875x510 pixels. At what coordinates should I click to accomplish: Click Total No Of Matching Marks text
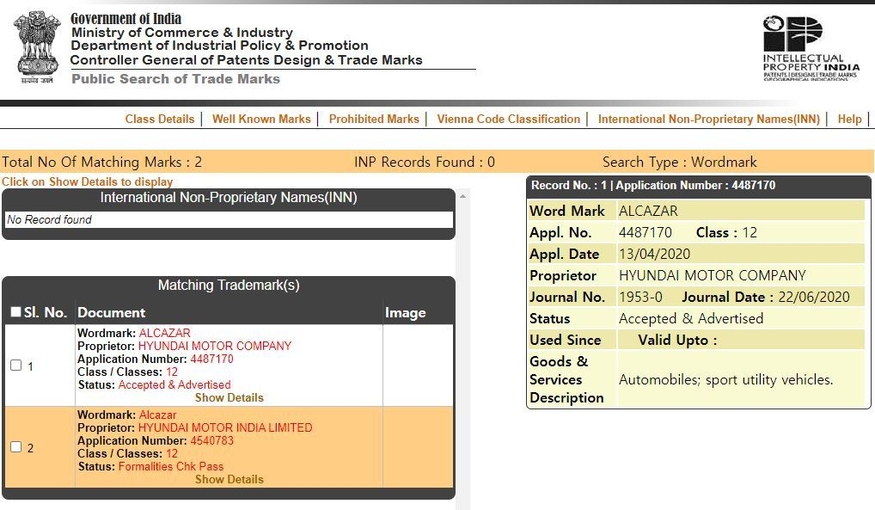point(102,162)
